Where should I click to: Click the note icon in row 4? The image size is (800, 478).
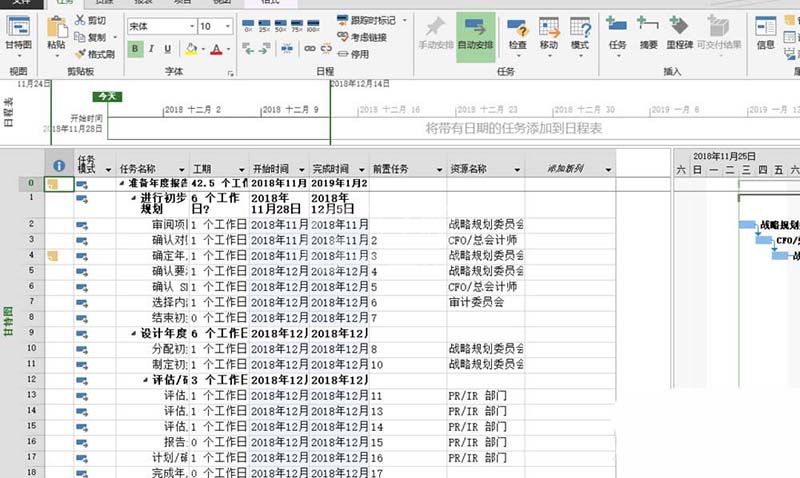53,256
